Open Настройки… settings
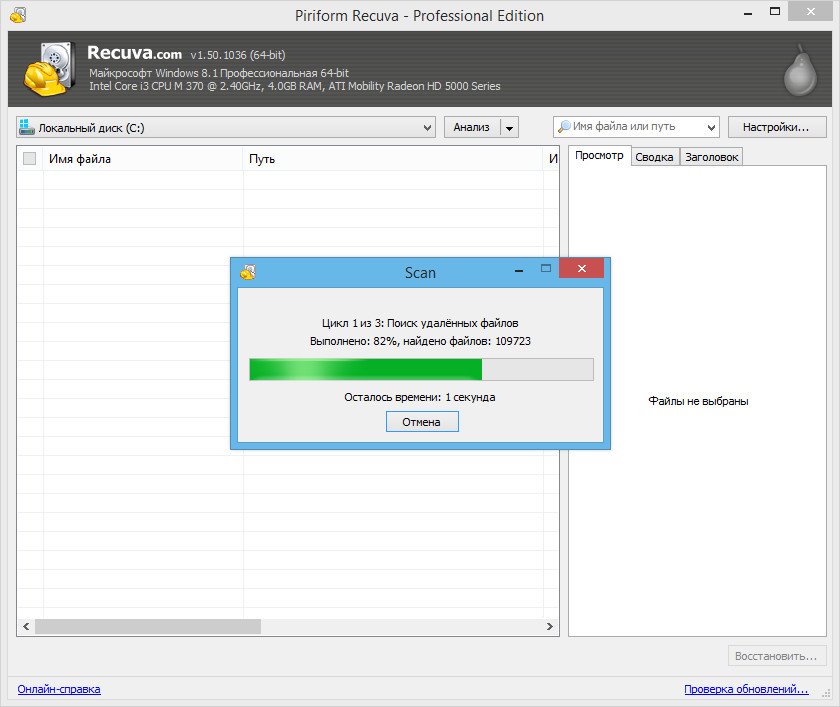 [x=777, y=127]
